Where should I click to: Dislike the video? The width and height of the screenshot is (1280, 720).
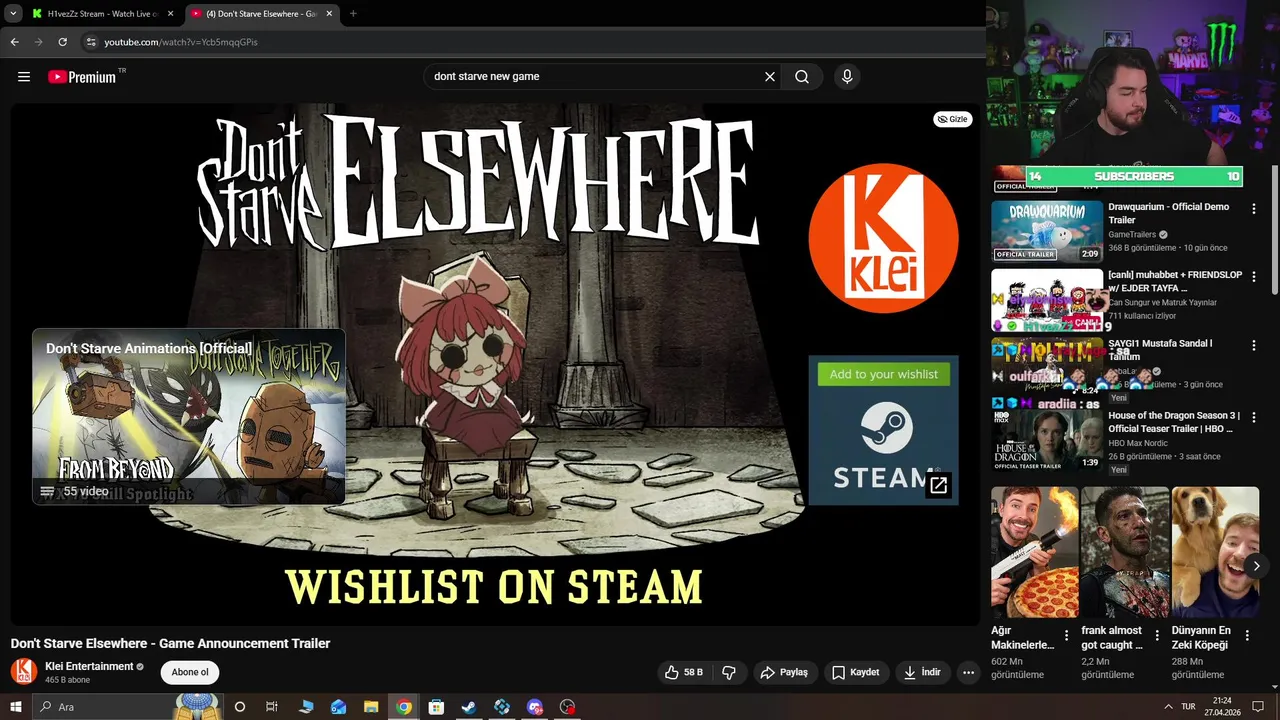click(x=729, y=672)
